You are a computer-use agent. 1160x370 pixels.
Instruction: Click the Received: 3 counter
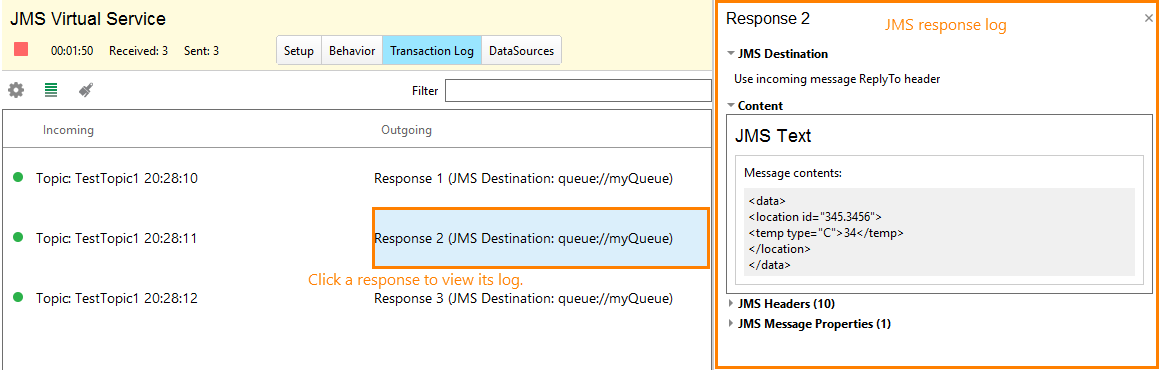(138, 51)
